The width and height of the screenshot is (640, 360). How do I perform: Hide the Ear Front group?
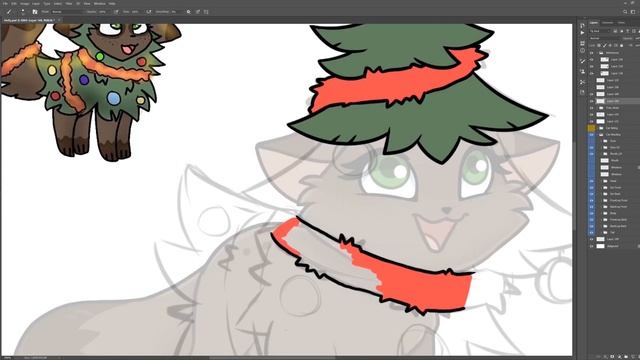coord(592,188)
